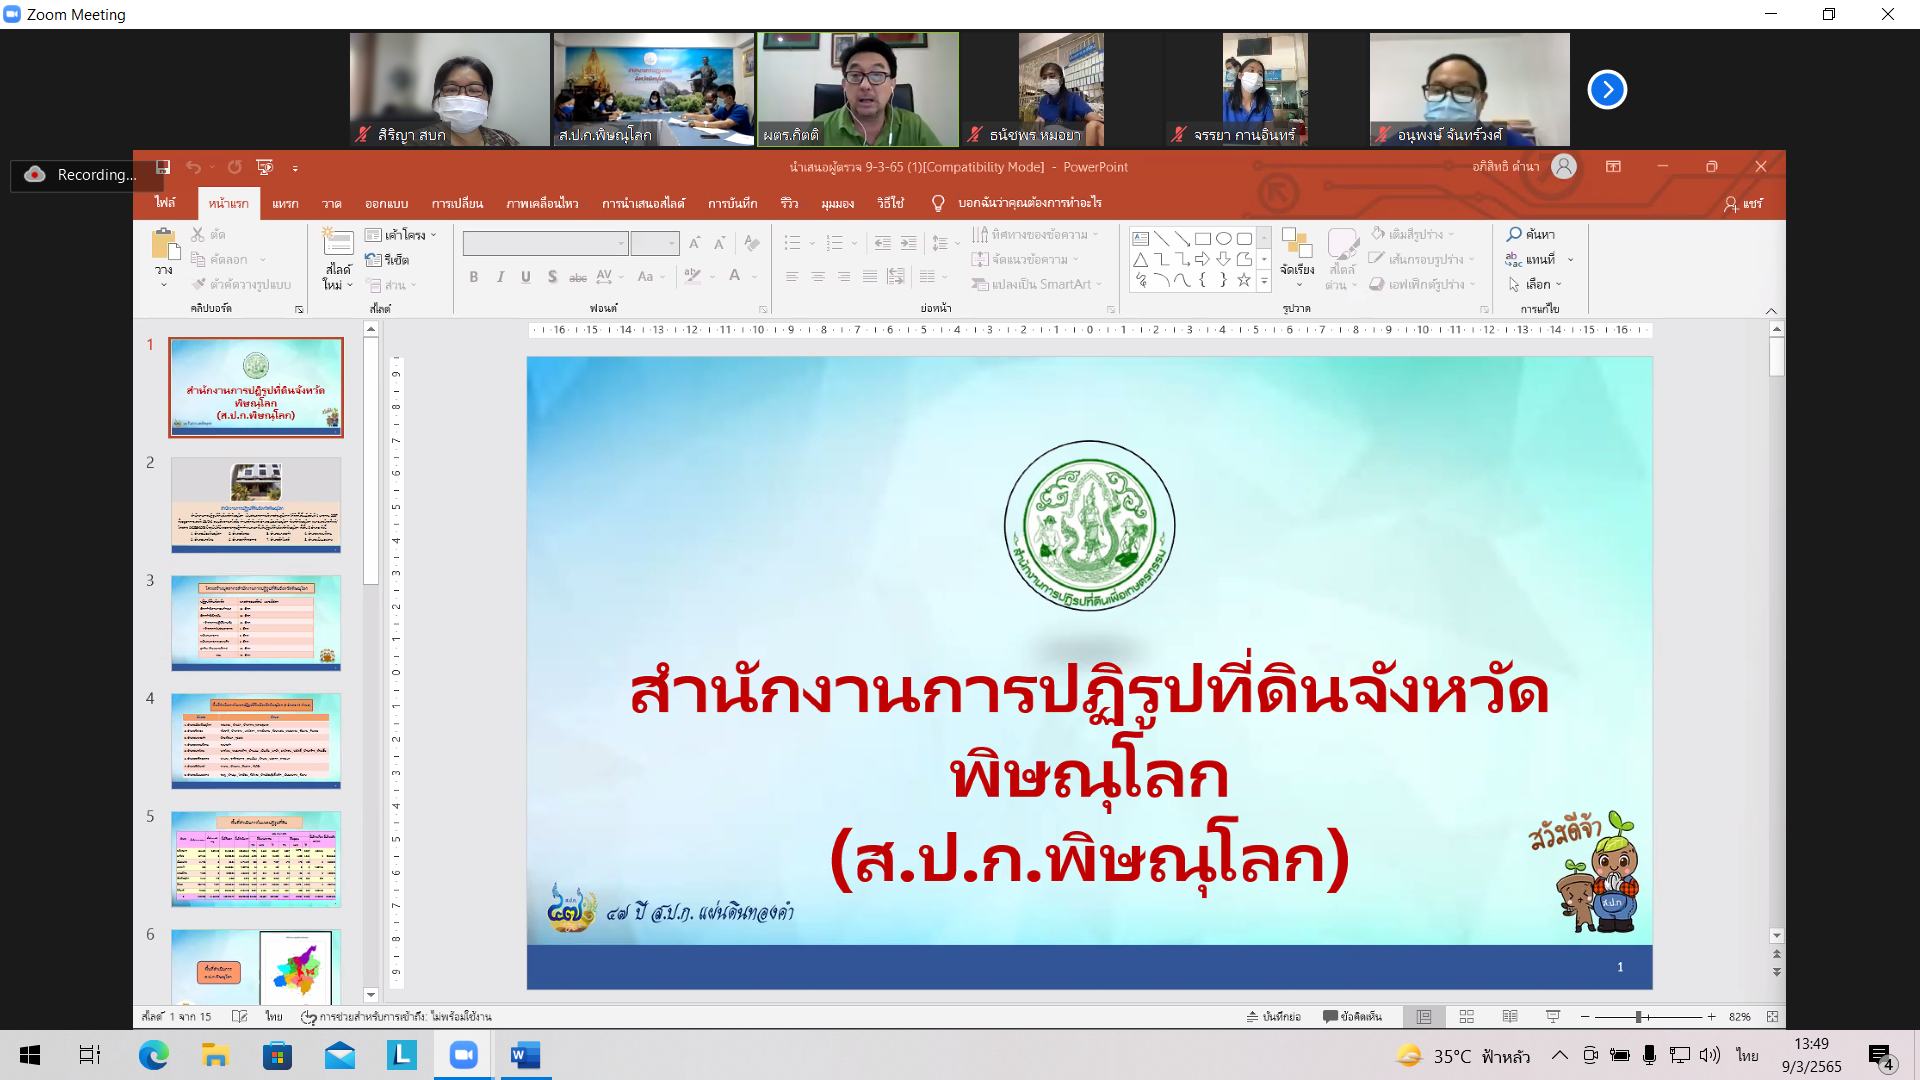
Task: Decrease indent level icon
Action: pyautogui.click(x=882, y=243)
